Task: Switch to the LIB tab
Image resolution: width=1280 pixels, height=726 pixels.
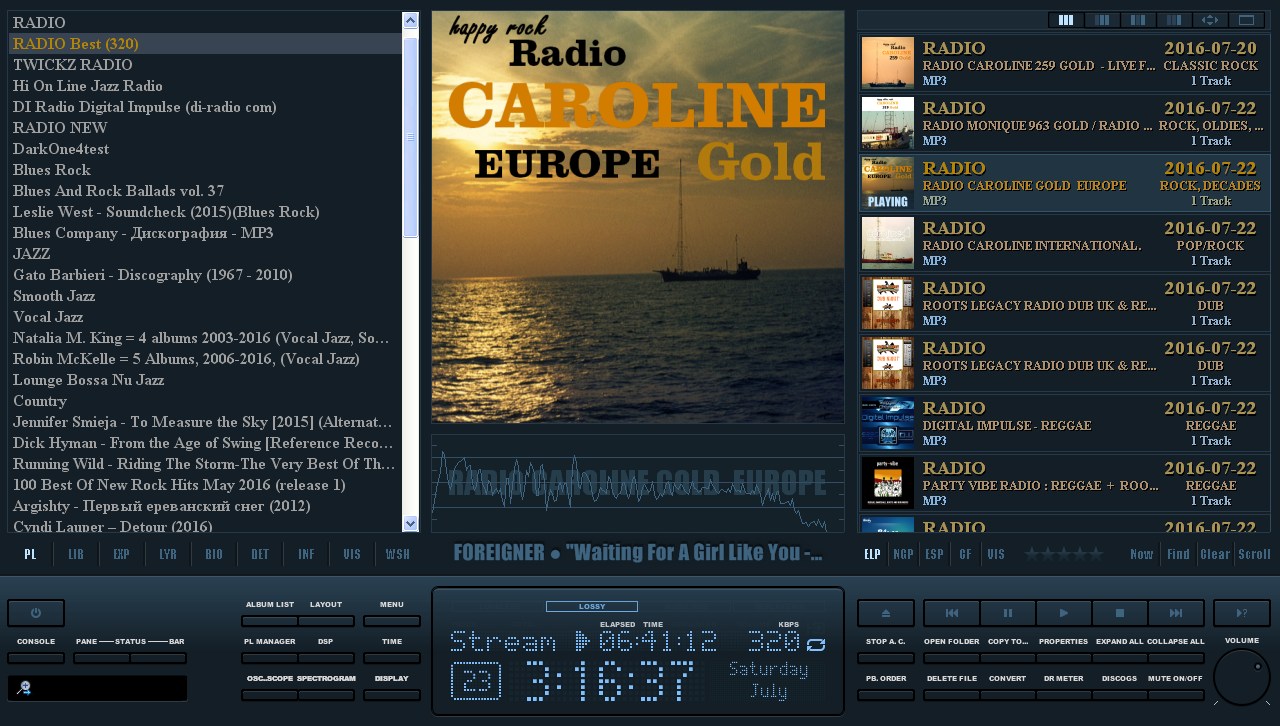Action: pyautogui.click(x=76, y=554)
